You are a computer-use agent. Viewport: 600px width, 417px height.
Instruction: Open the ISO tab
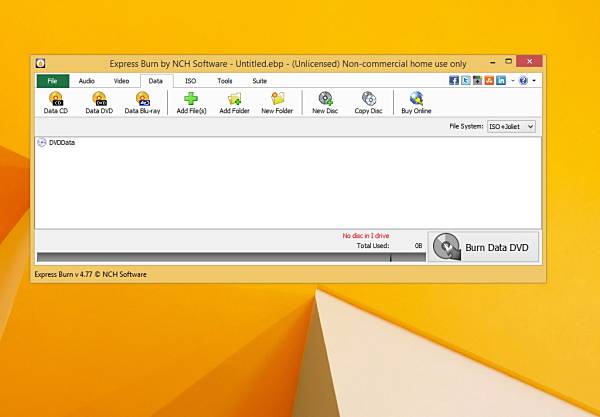[x=191, y=81]
